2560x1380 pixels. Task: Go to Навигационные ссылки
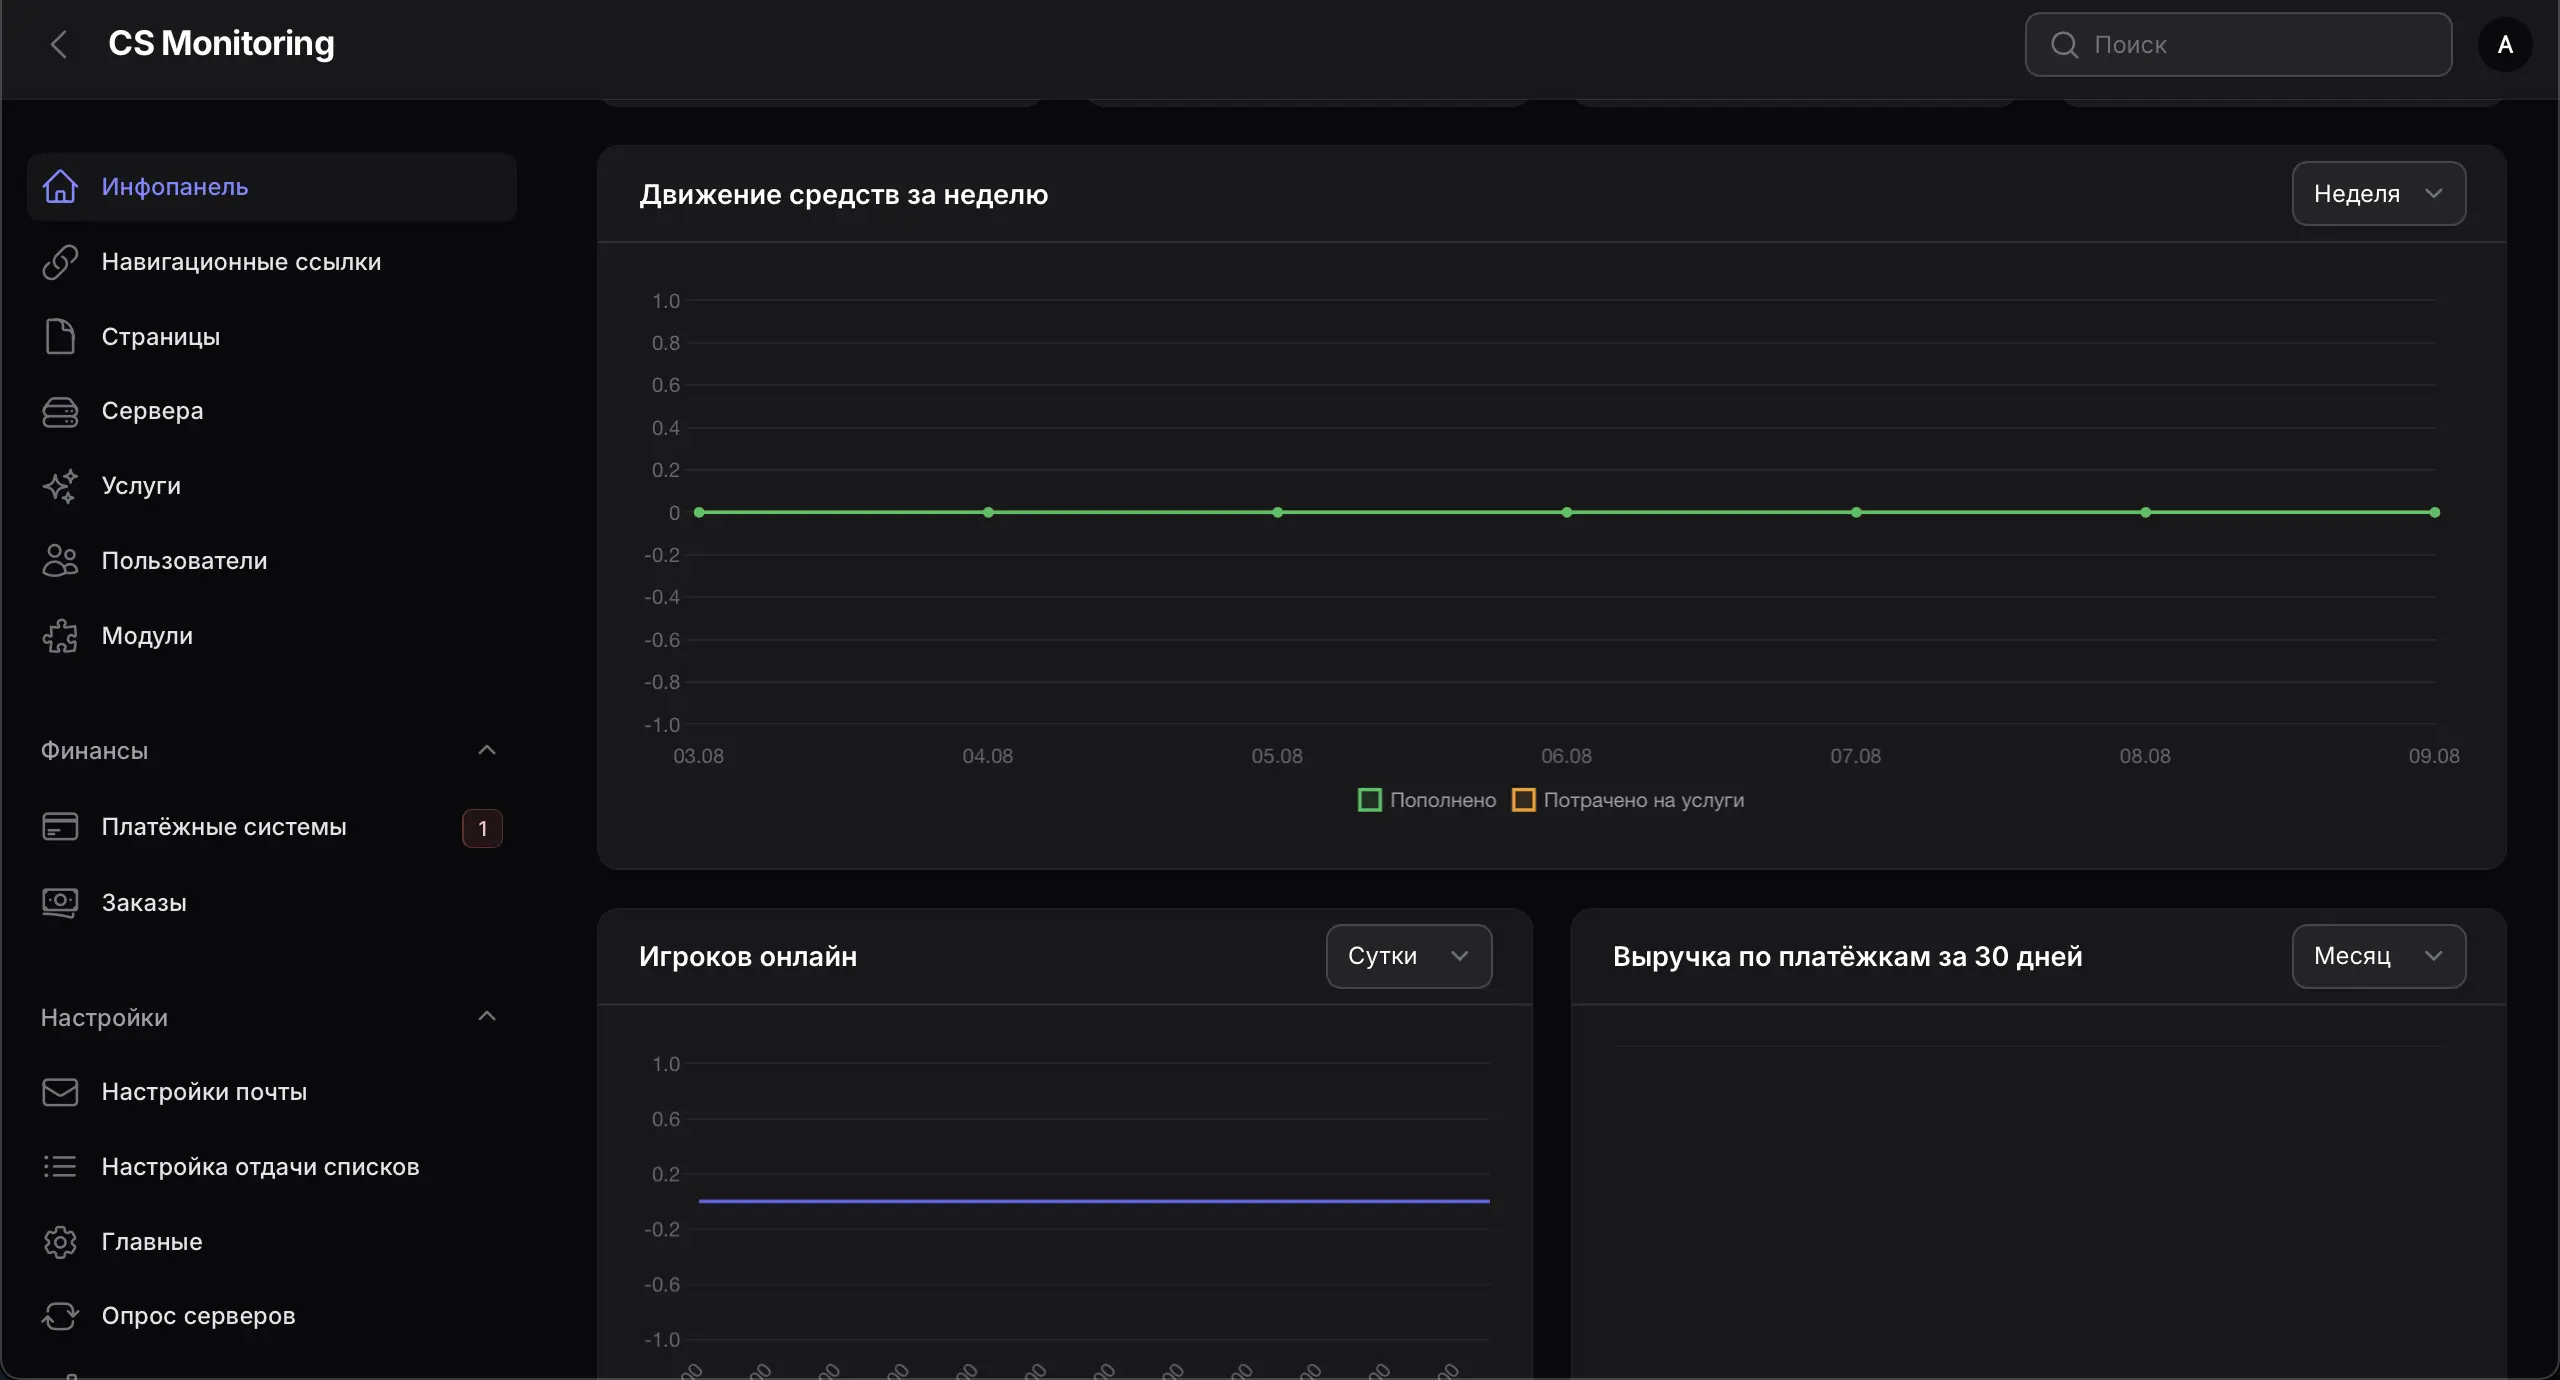tap(272, 262)
